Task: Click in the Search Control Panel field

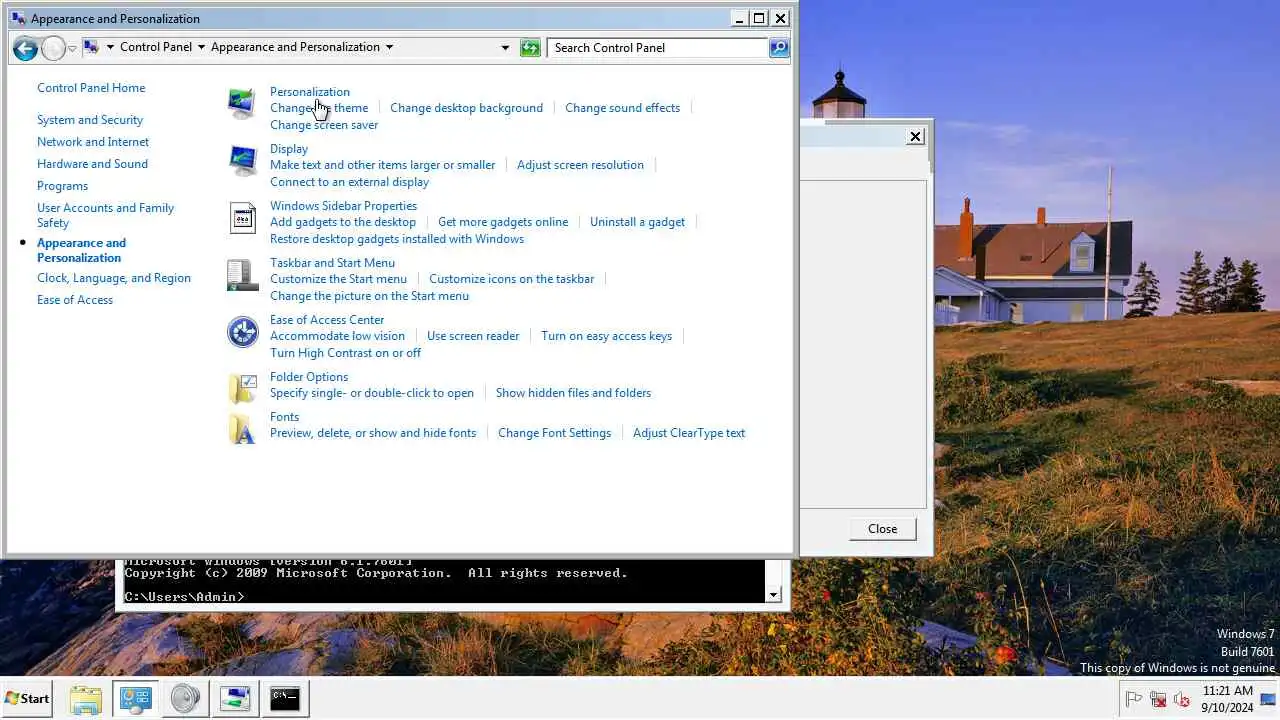Action: click(658, 47)
